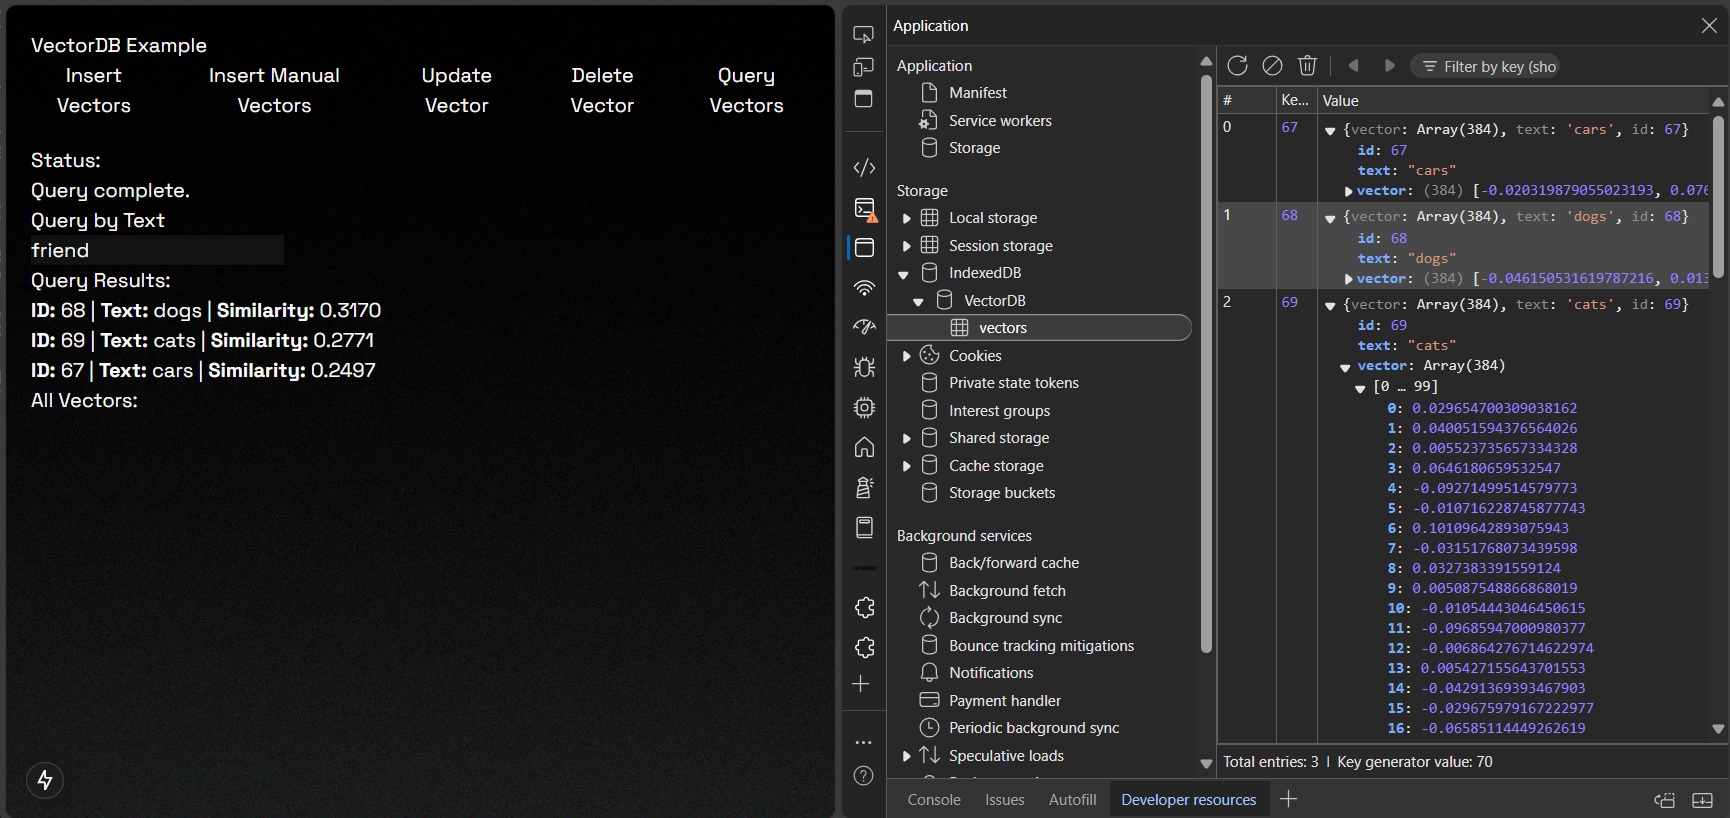Open DevTools help question mark icon
Screen dimensions: 1730x818
click(x=864, y=776)
